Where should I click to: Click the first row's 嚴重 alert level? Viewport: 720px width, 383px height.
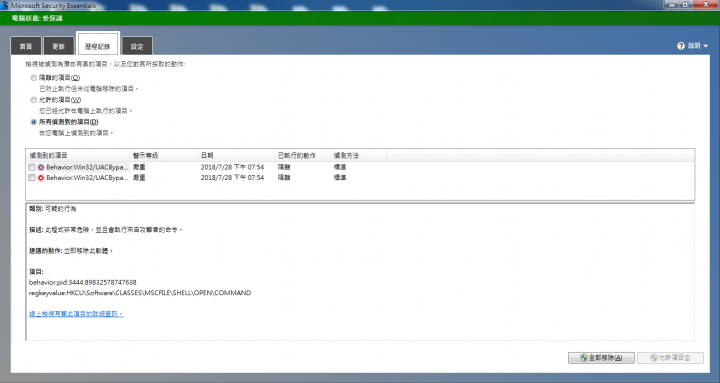tap(139, 167)
